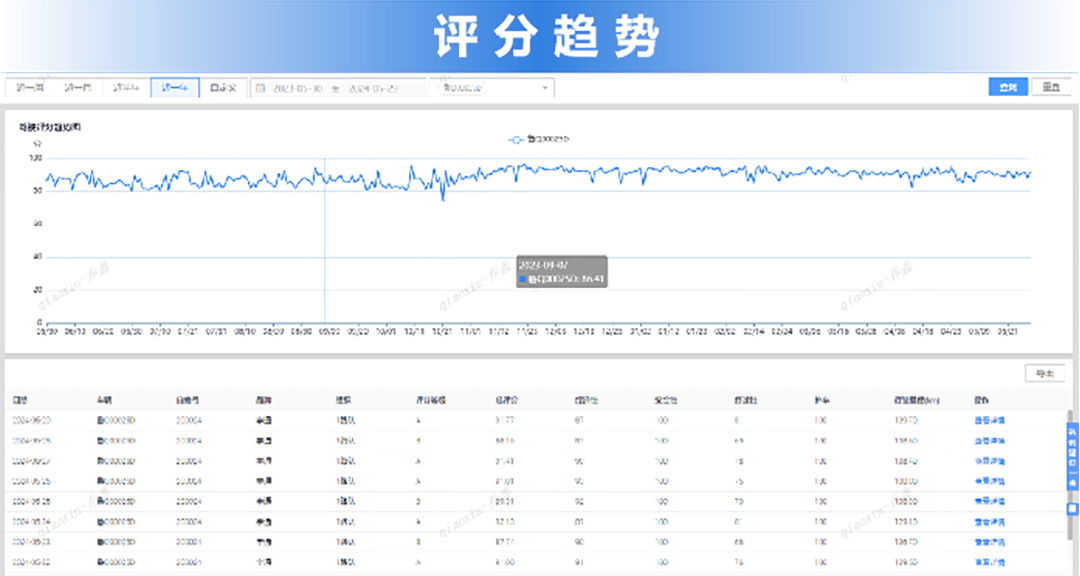Open 查看详情 for the 2024-05-27 row
The width and height of the screenshot is (1080, 576).
coord(990,461)
